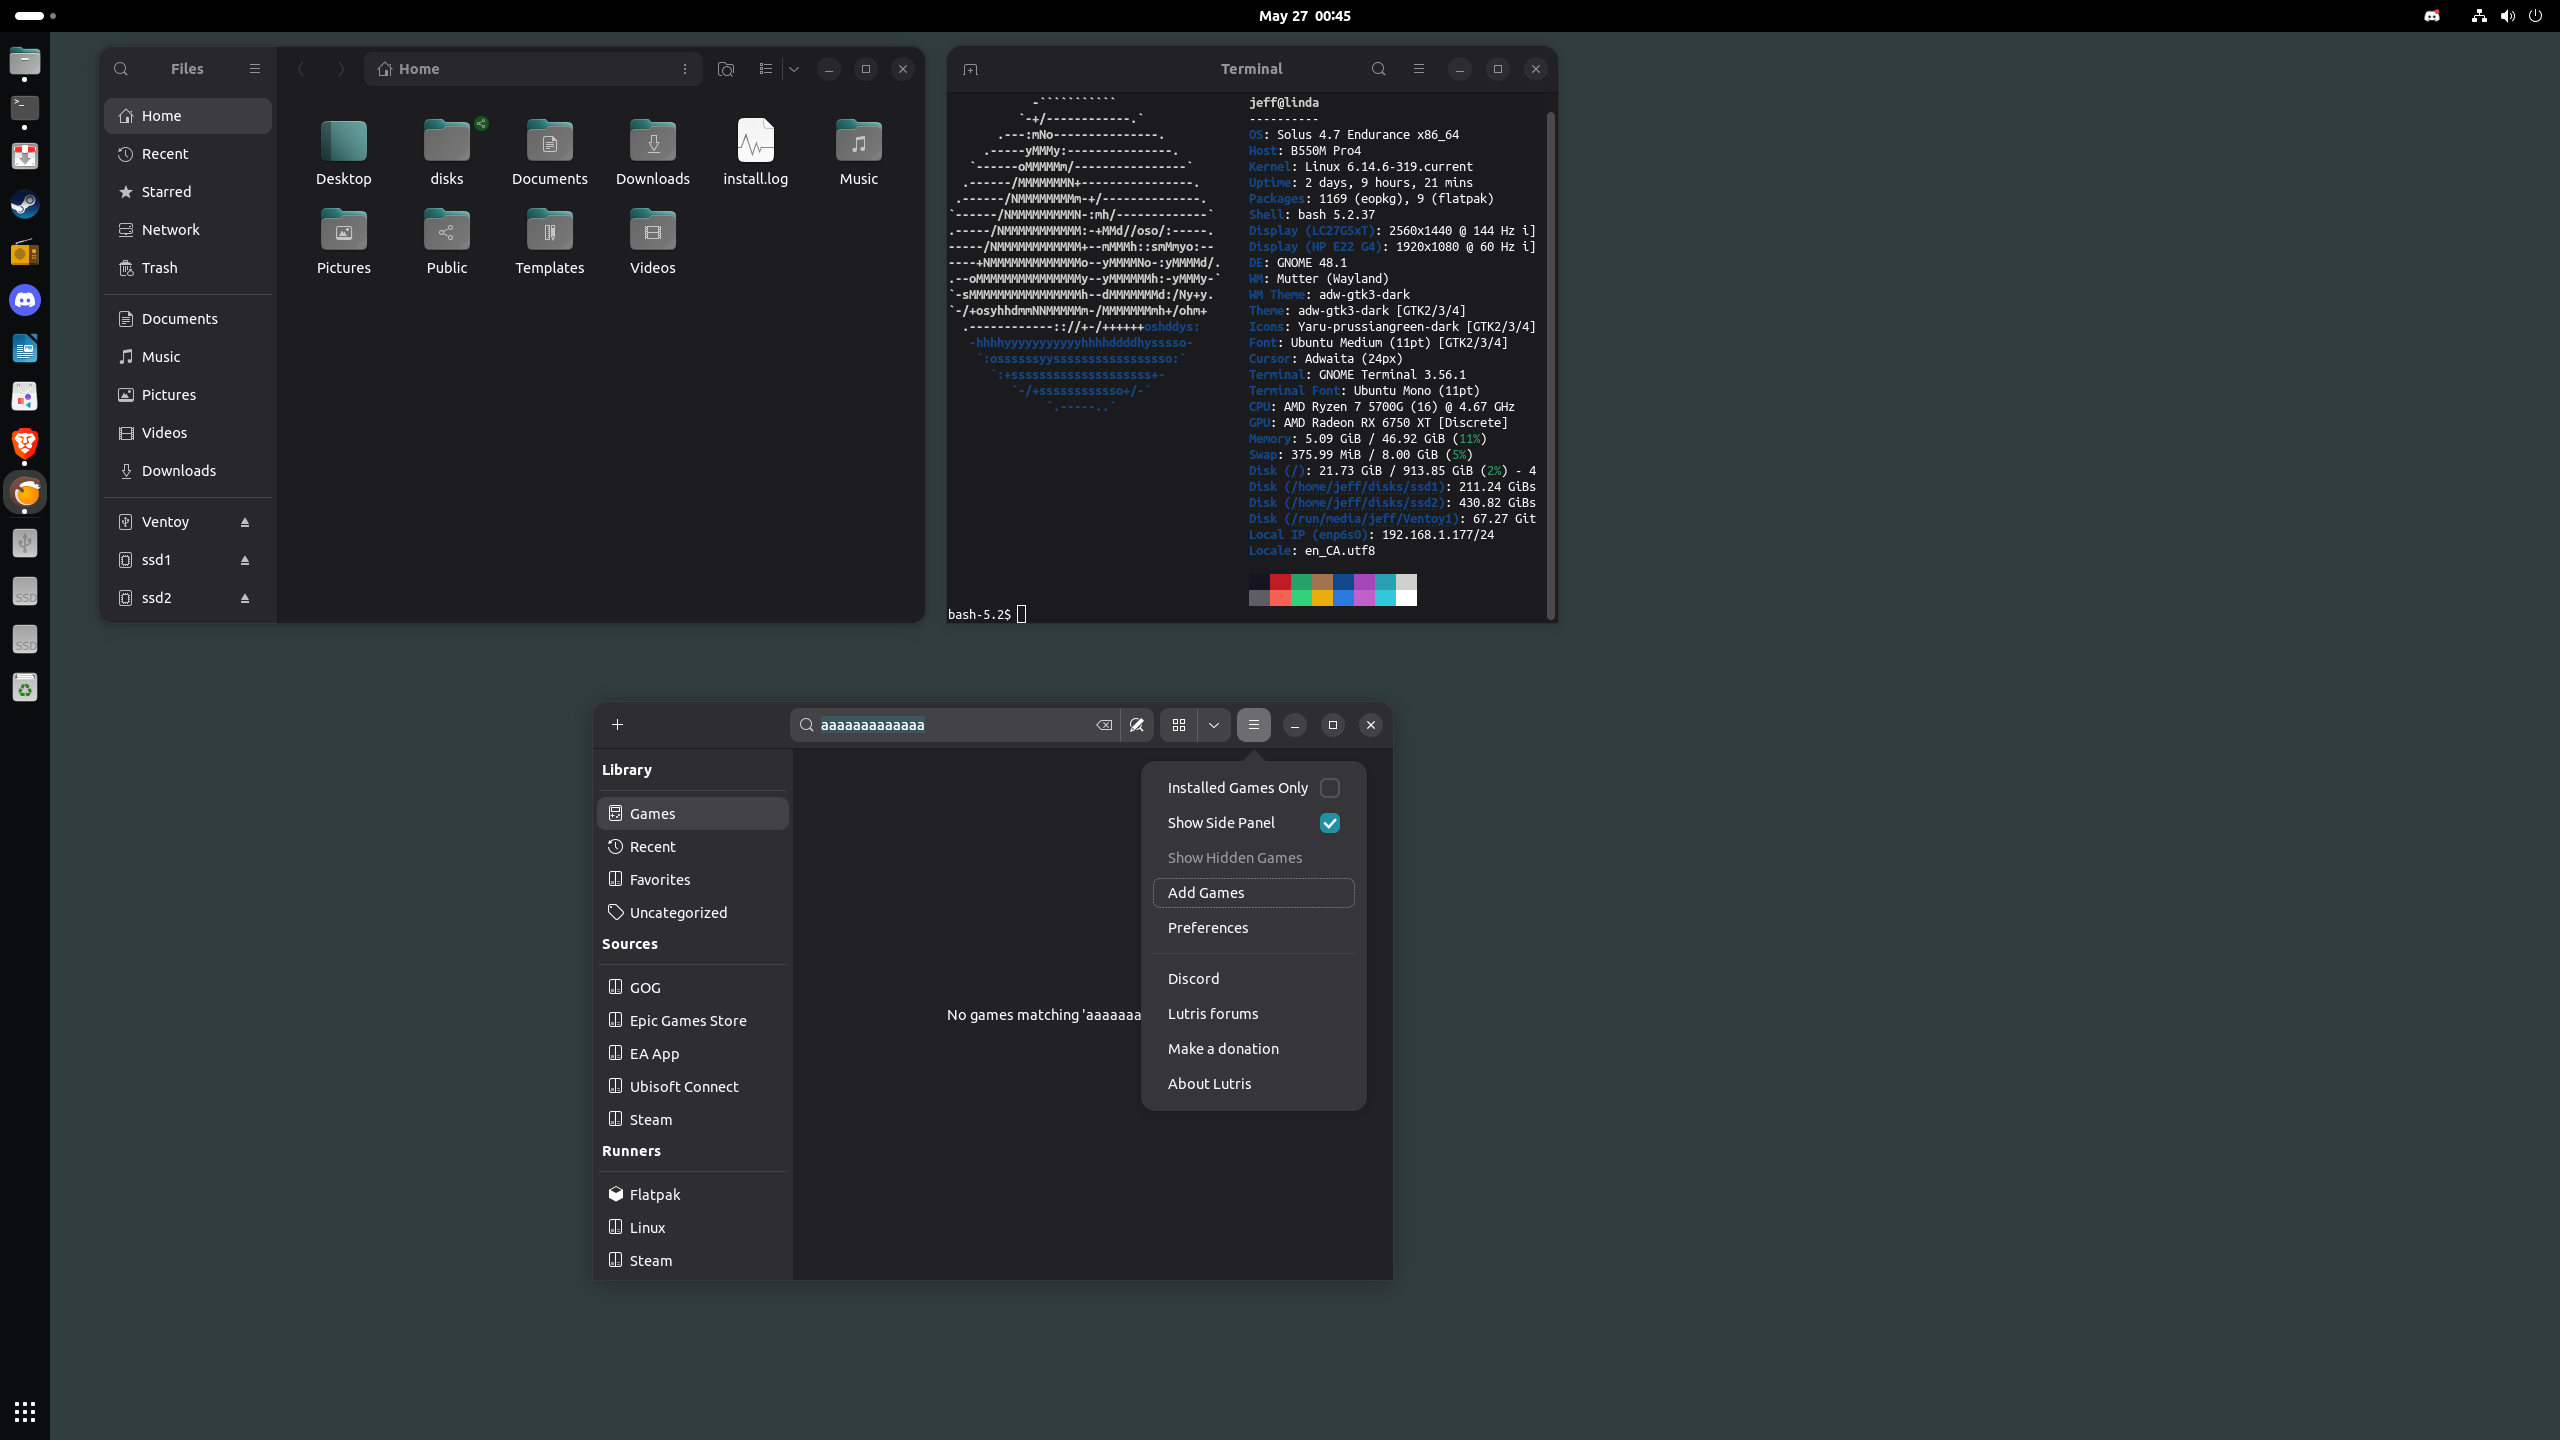Uncheck the Show Side Panel checkbox
2560x1440 pixels.
(1330, 823)
